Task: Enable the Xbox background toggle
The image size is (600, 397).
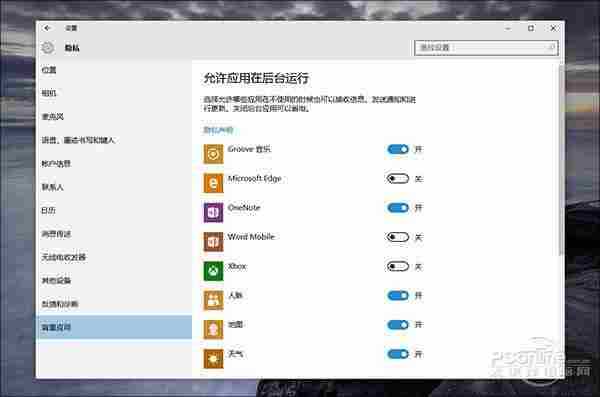Action: (398, 266)
